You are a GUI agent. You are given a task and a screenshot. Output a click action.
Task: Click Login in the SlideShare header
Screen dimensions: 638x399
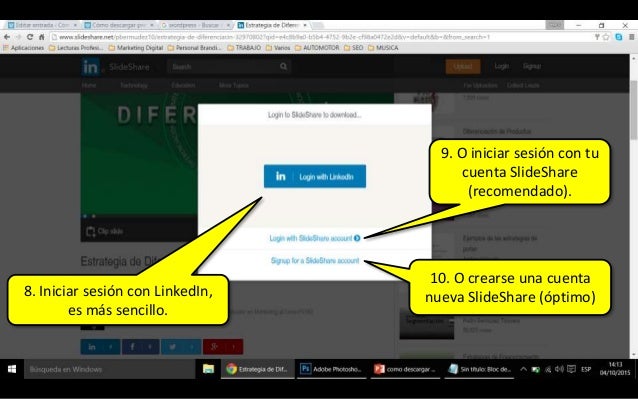point(501,66)
